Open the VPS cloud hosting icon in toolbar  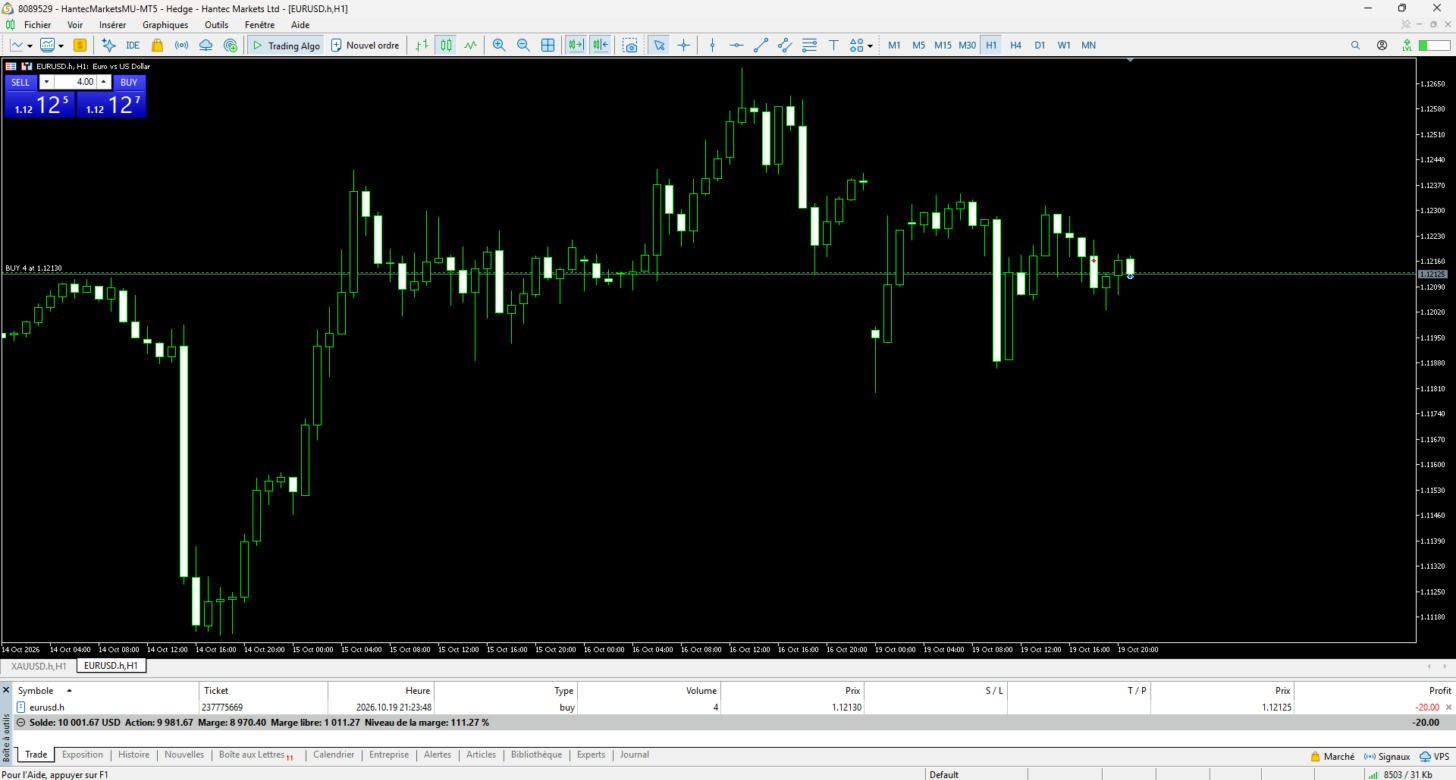tap(206, 45)
